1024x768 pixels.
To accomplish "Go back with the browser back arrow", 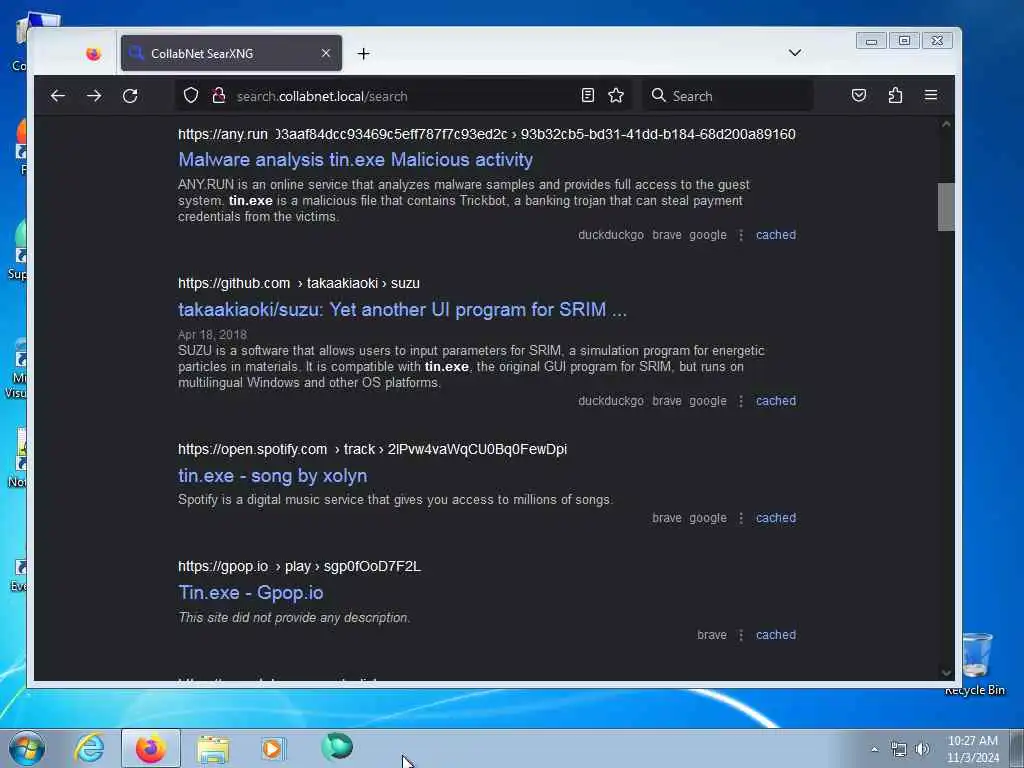I will click(x=57, y=96).
